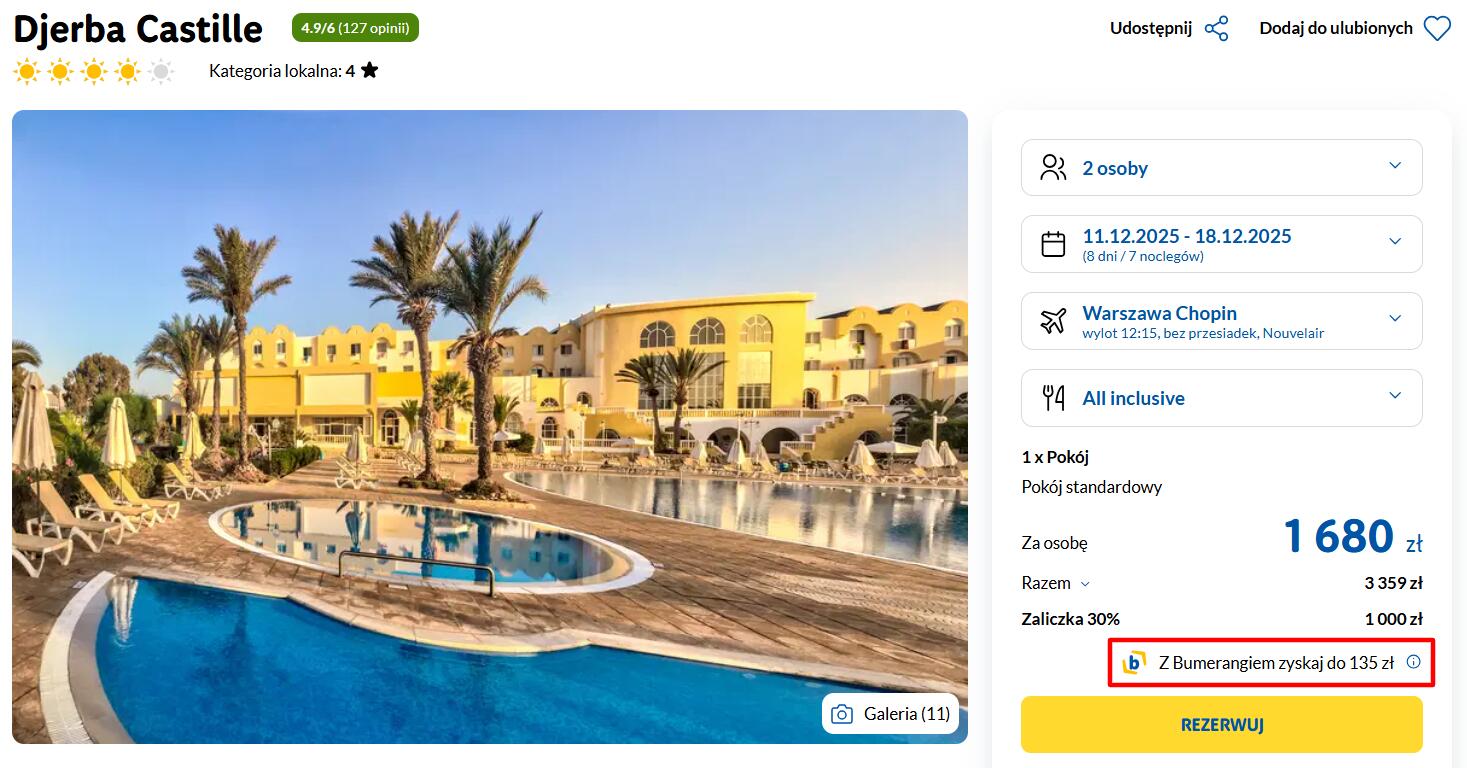Click the airplane icon for Warszawa Chopin

tap(1053, 321)
